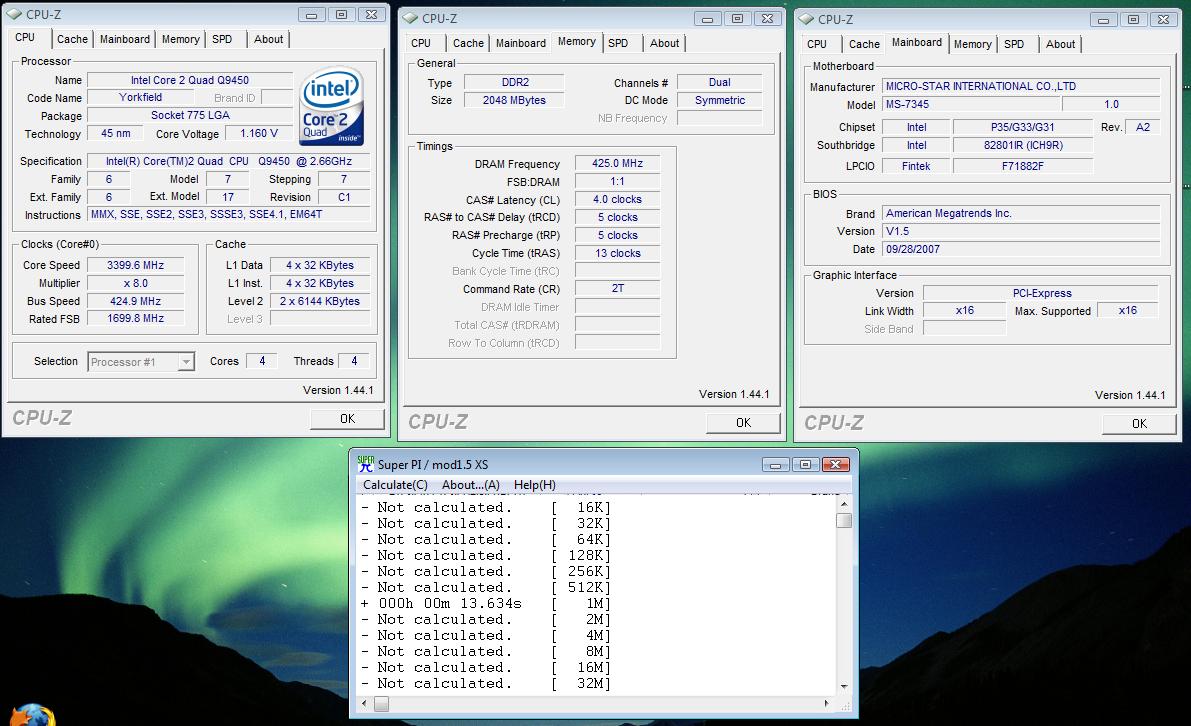Click the memory Type value DDR2
This screenshot has height=726, width=1191.
[514, 82]
